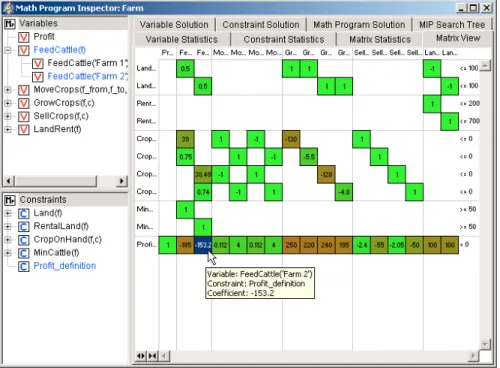Click the variable icon beside SellCrops(f,c)
The height and width of the screenshot is (368, 500).
pyautogui.click(x=24, y=116)
